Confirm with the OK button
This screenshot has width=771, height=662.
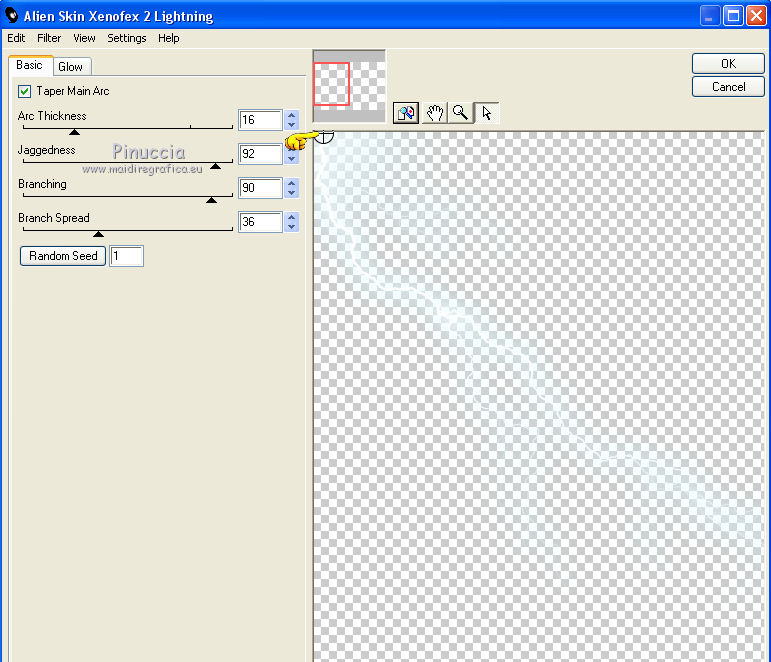[x=728, y=63]
